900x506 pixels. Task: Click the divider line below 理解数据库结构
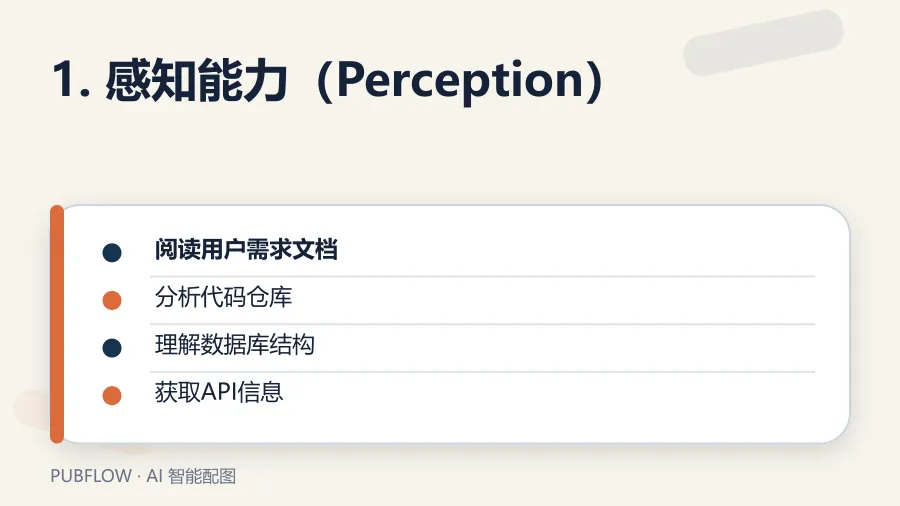click(483, 372)
